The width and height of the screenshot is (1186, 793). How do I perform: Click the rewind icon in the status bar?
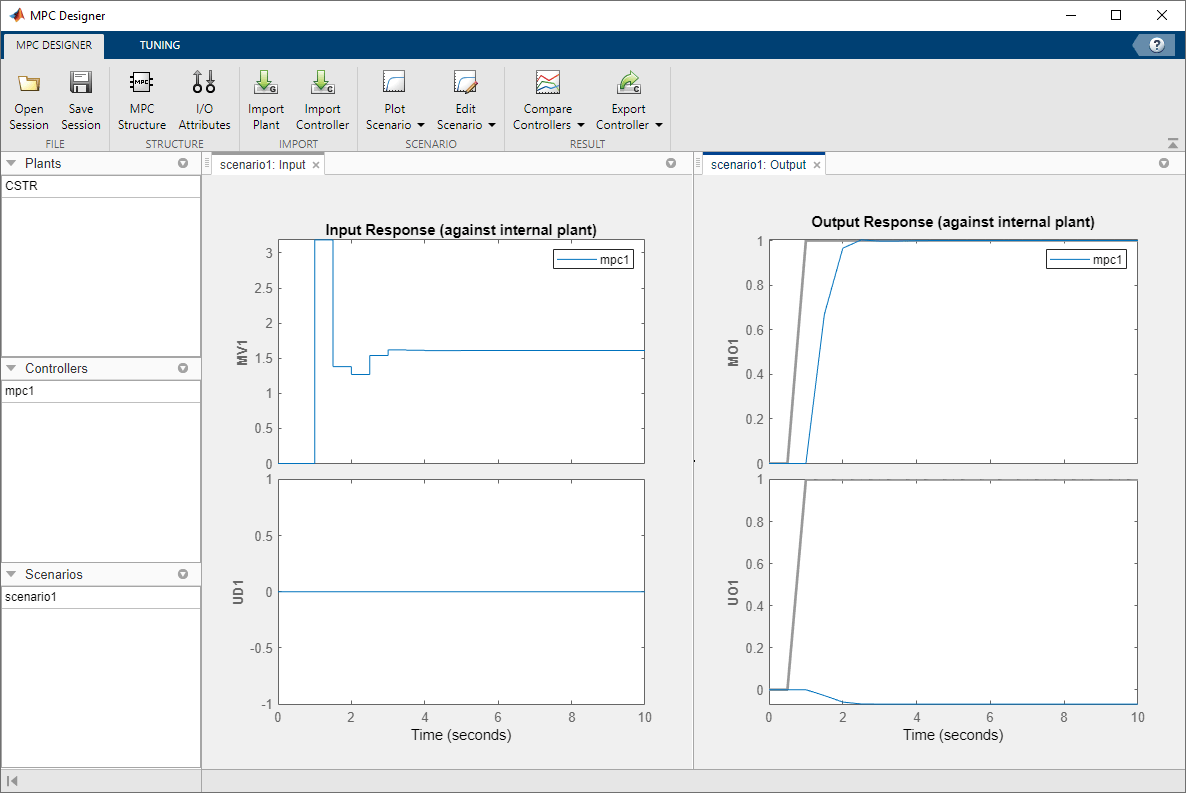(x=12, y=781)
